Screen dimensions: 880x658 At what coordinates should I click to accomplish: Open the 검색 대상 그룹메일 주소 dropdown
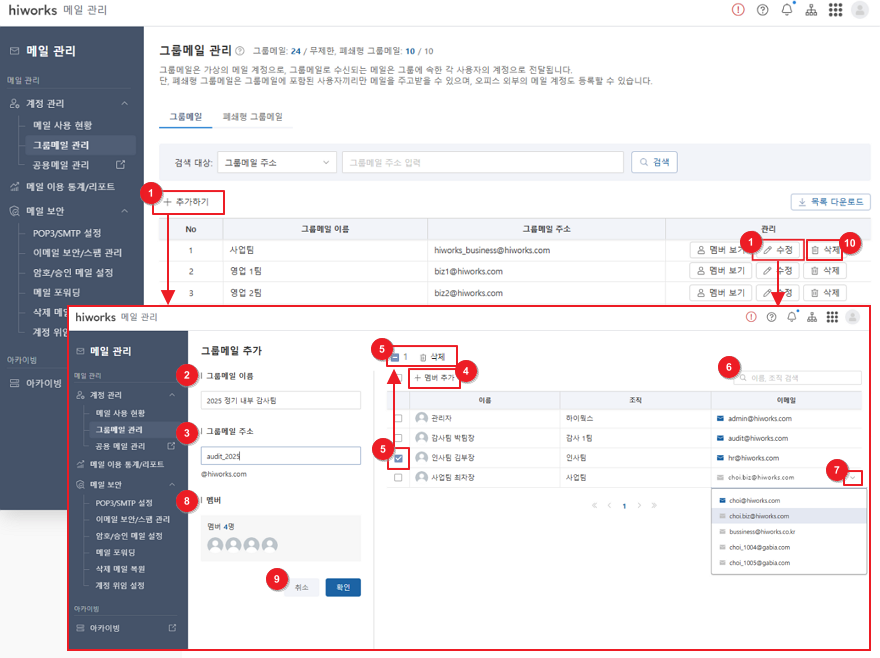point(275,161)
